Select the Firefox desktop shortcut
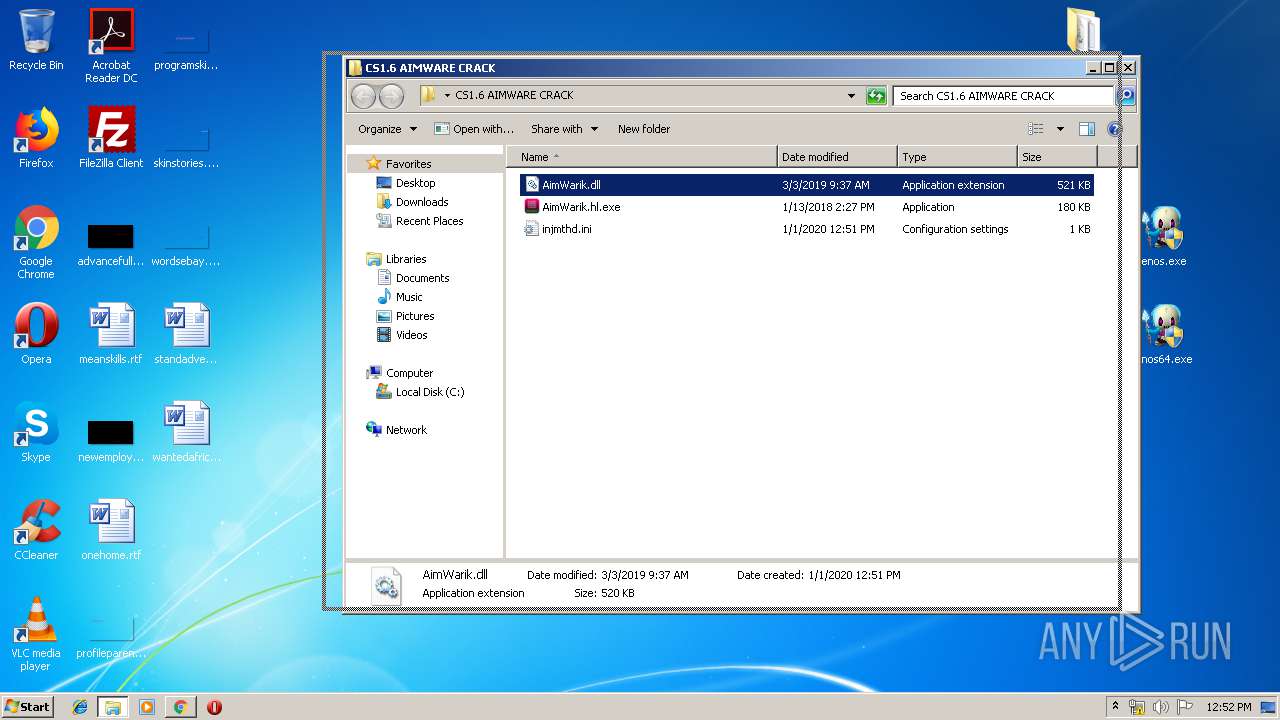The height and width of the screenshot is (720, 1280). [36, 138]
